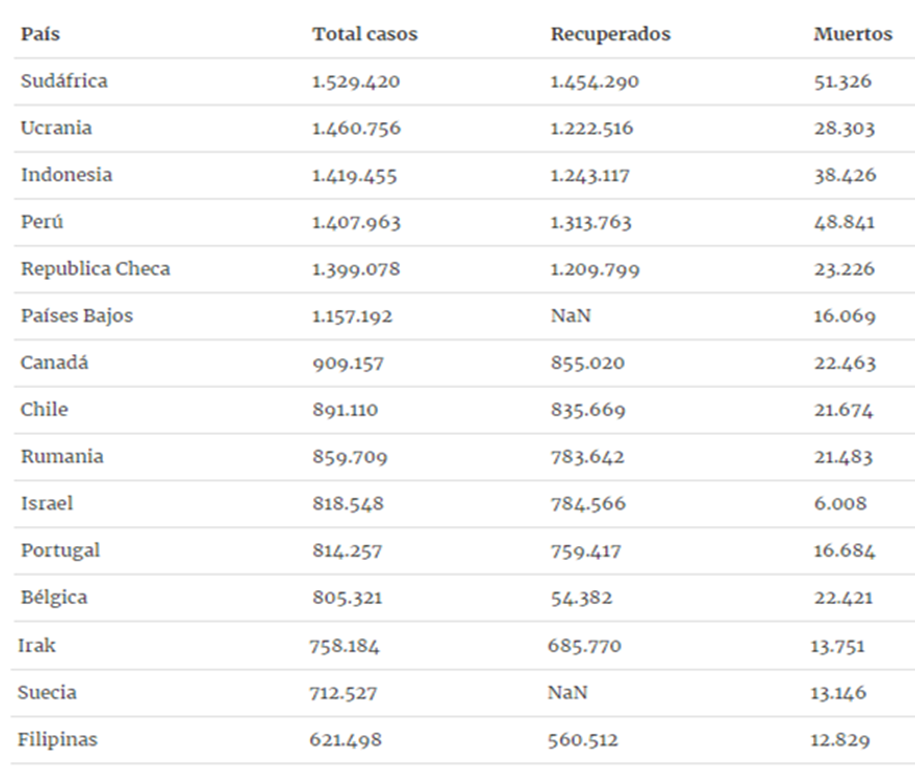Click Indonesia total cases 1.419.455
Screen dimensions: 916x772
coord(354,175)
